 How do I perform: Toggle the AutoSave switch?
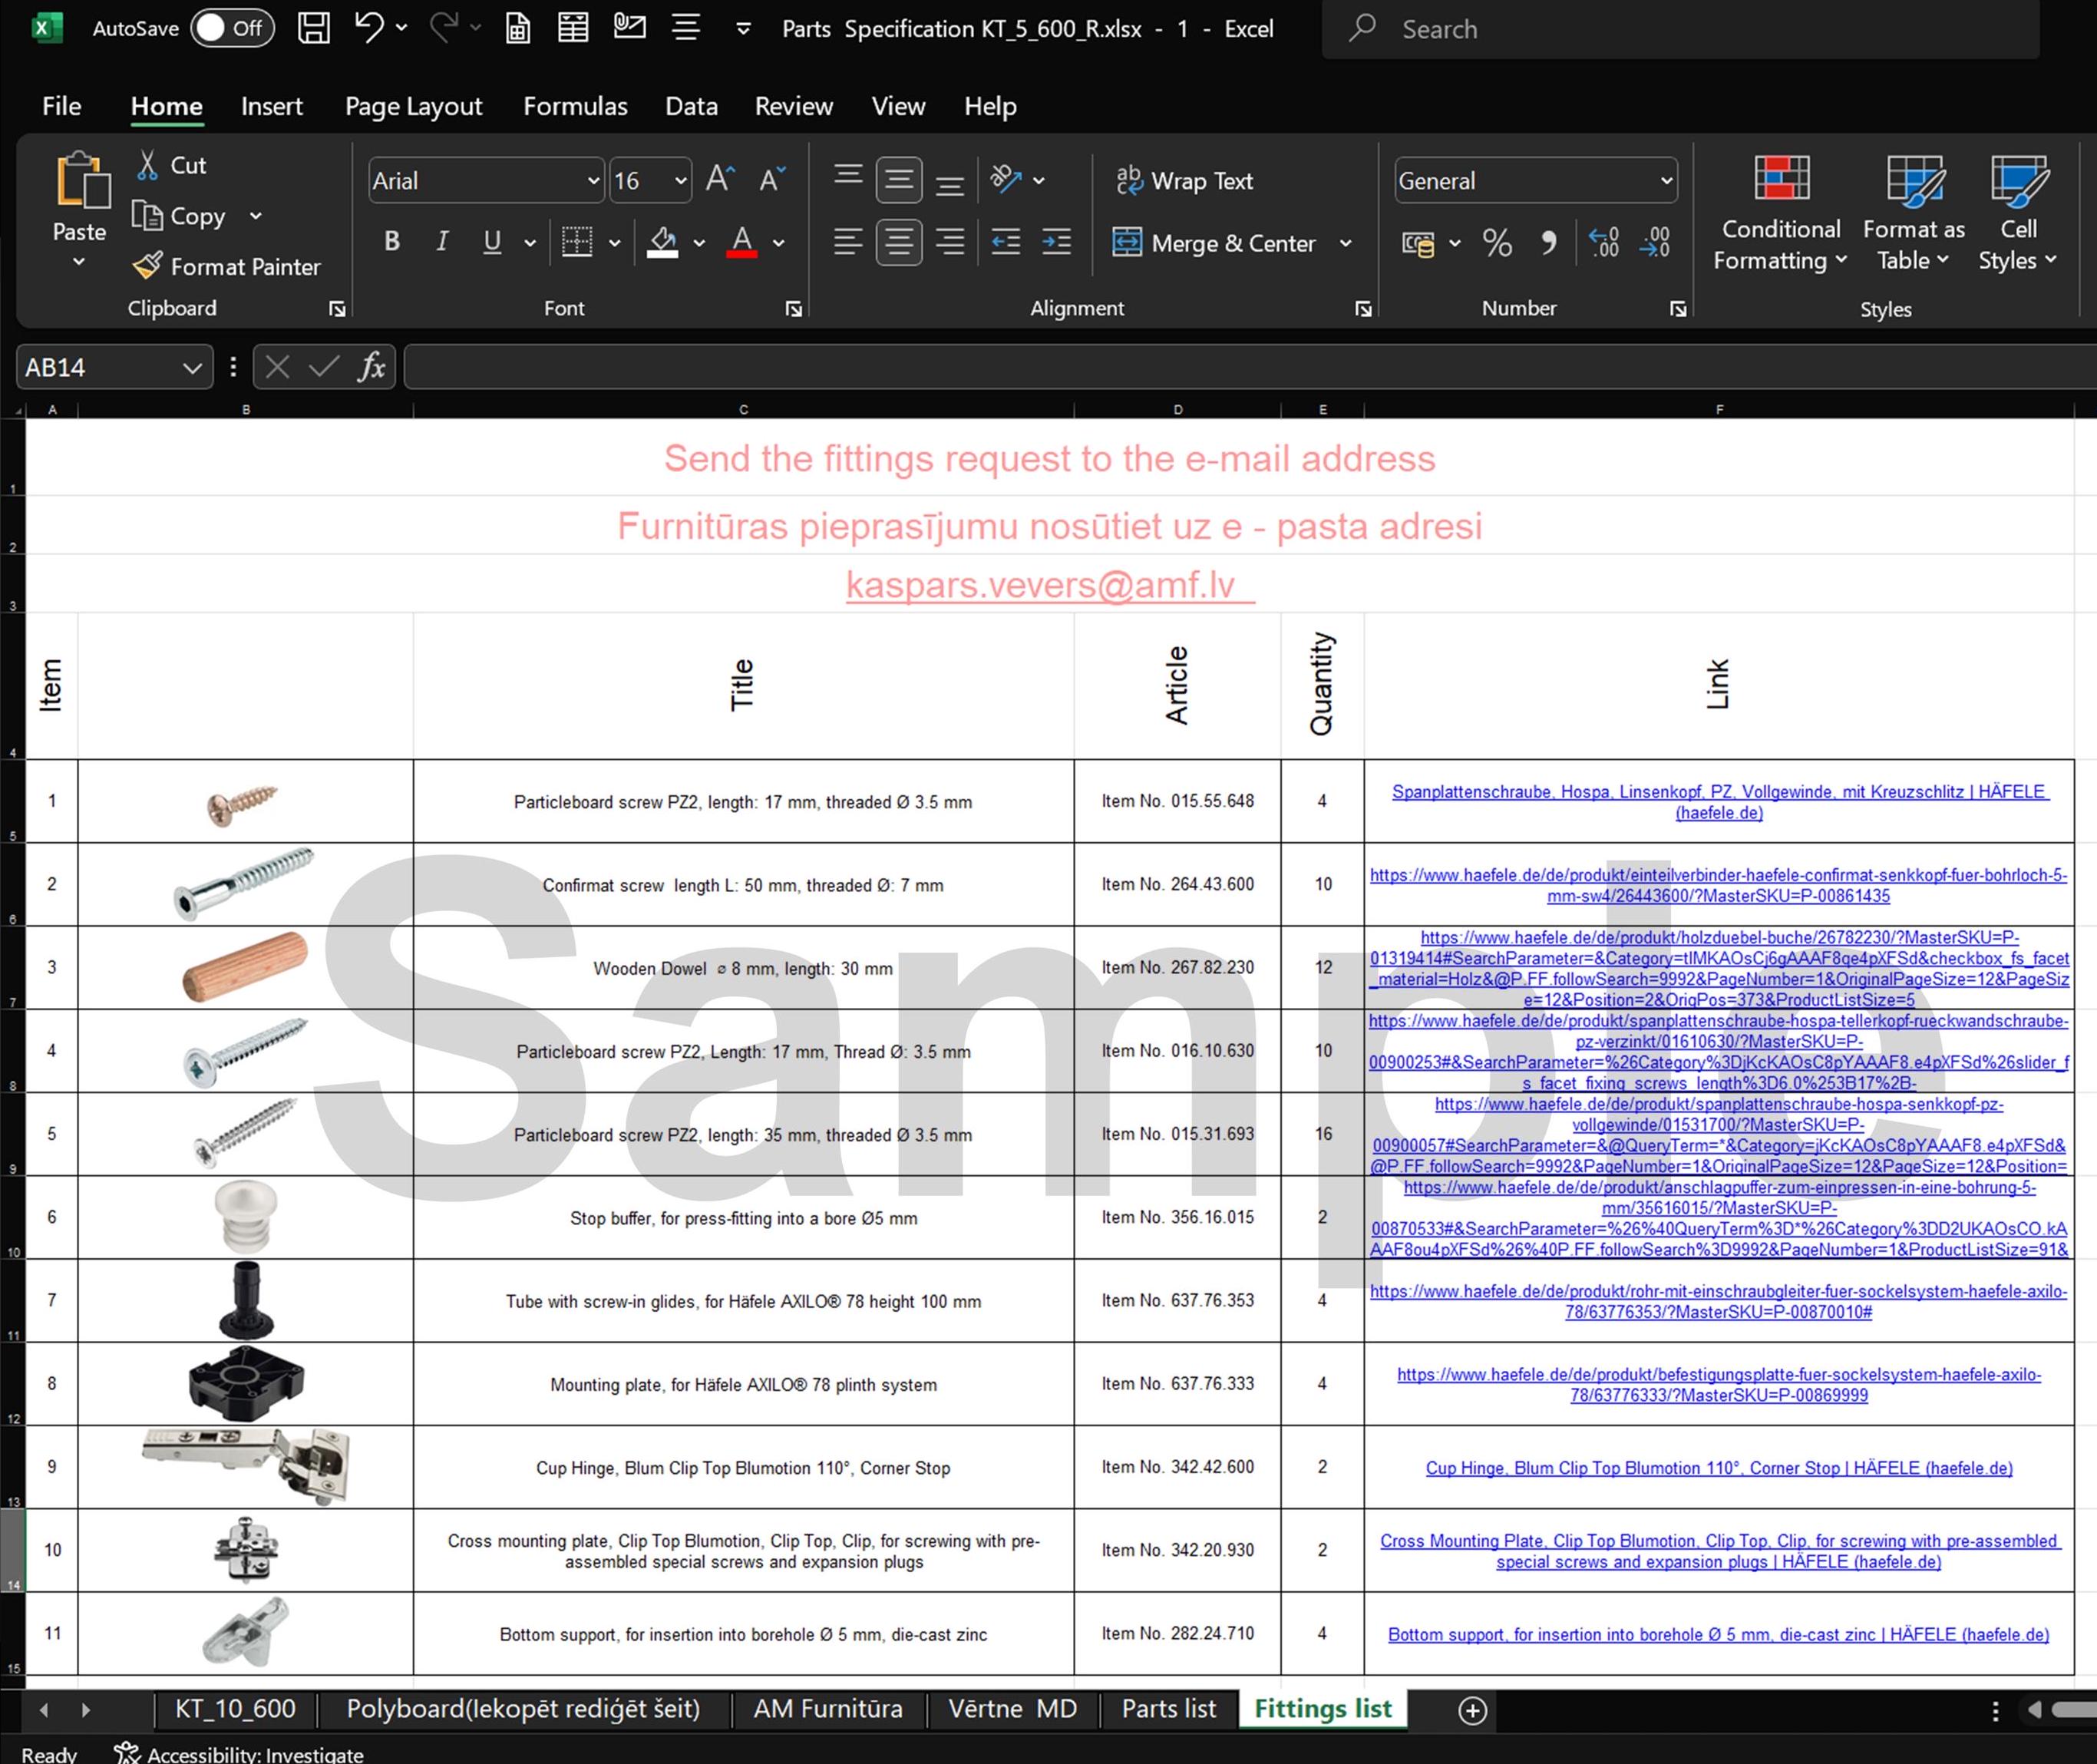[232, 28]
